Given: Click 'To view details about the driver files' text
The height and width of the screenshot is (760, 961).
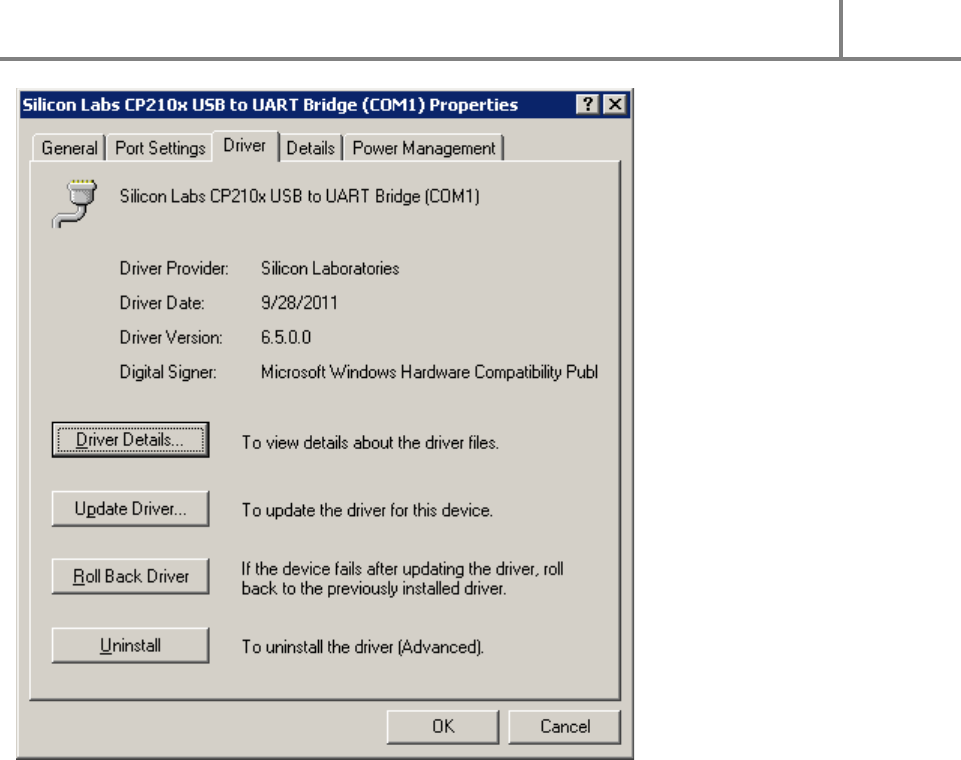Looking at the screenshot, I should 370,443.
